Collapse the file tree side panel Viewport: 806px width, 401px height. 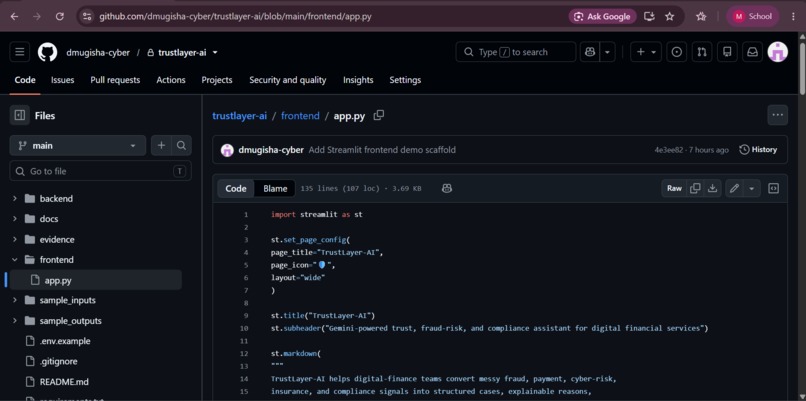(x=20, y=116)
